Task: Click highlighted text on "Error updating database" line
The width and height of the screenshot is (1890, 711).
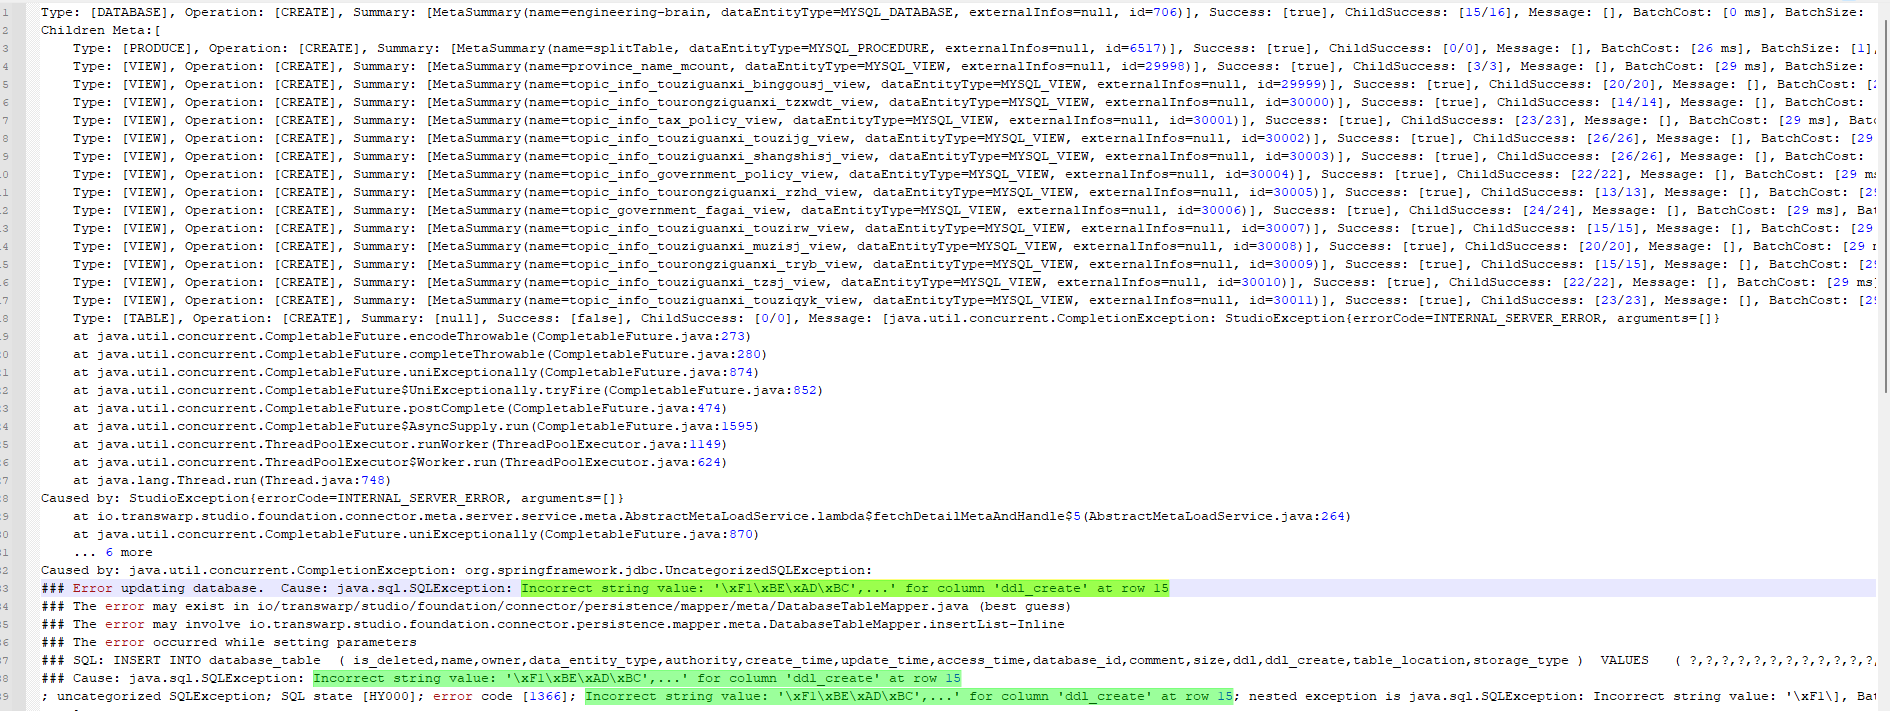Action: pyautogui.click(x=844, y=588)
